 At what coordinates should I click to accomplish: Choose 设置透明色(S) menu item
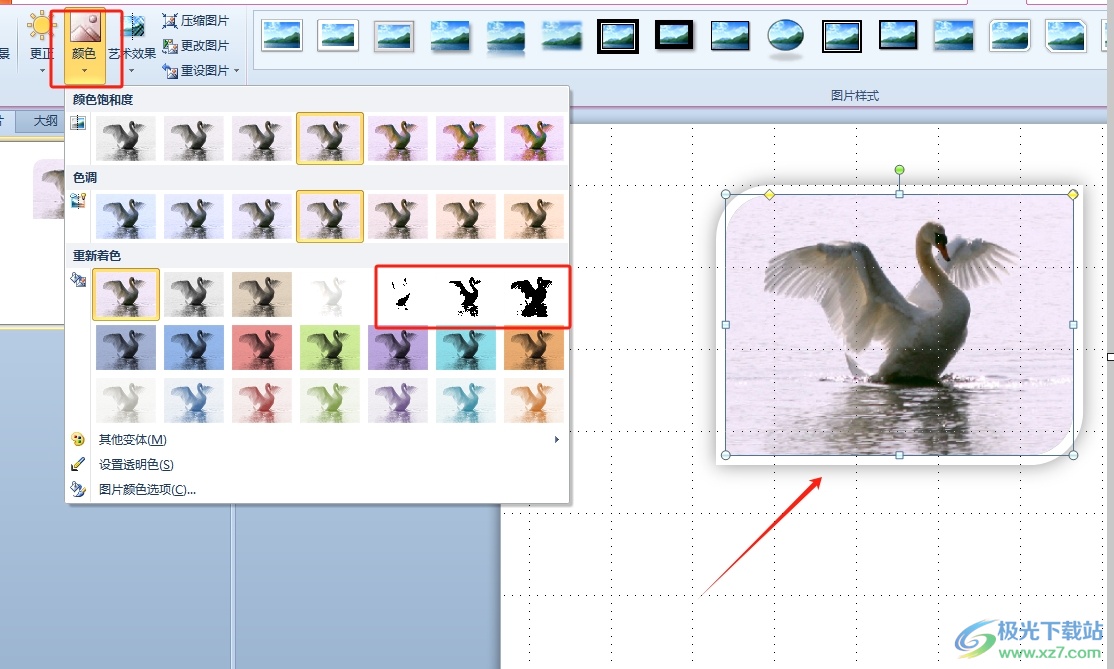(x=317, y=464)
